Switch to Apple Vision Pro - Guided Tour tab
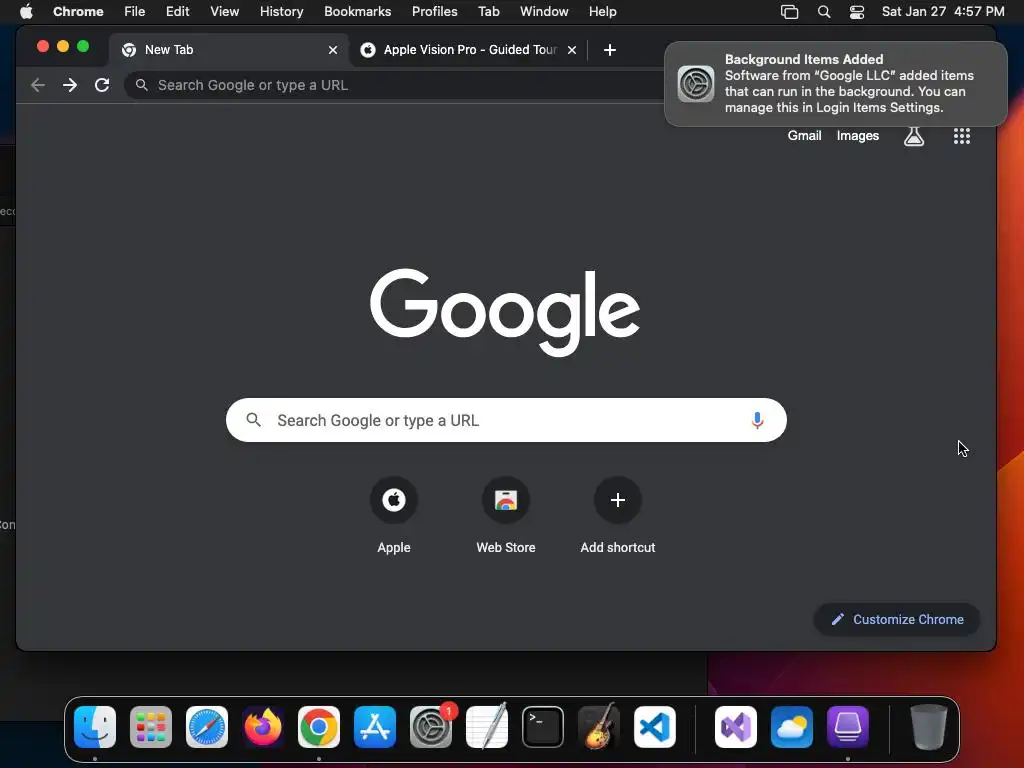Screen dimensions: 1024x768 pos(469,50)
